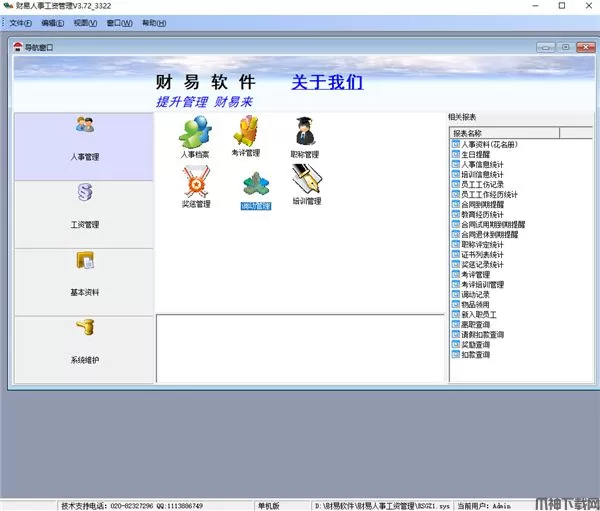The width and height of the screenshot is (600, 511).
Task: Restore the 导航窗口 inner window
Action: (x=565, y=47)
